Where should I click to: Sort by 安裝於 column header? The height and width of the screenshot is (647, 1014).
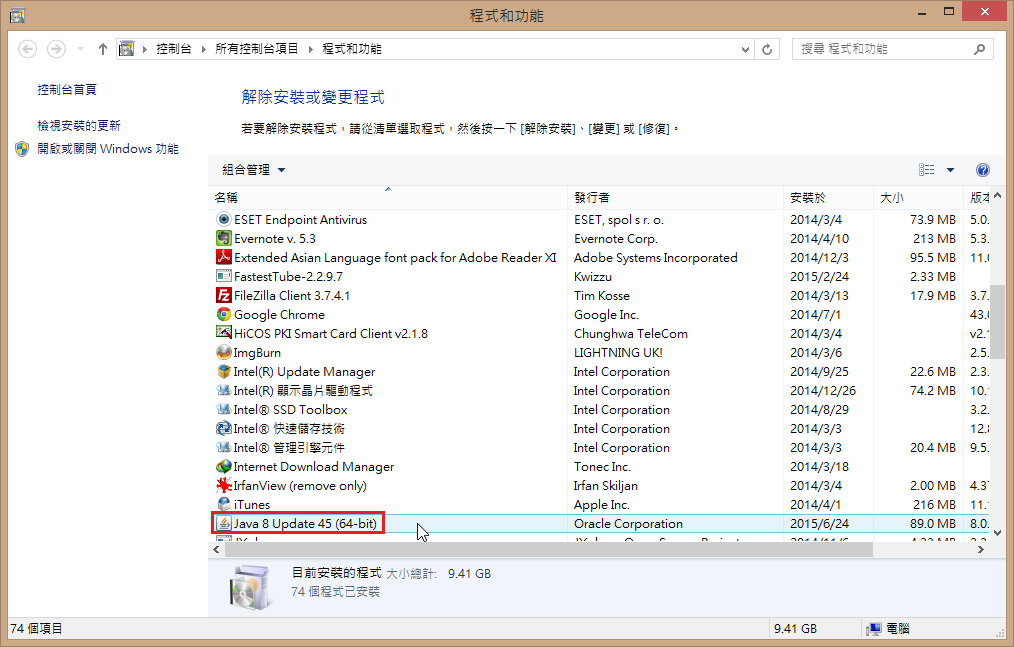[x=828, y=197]
